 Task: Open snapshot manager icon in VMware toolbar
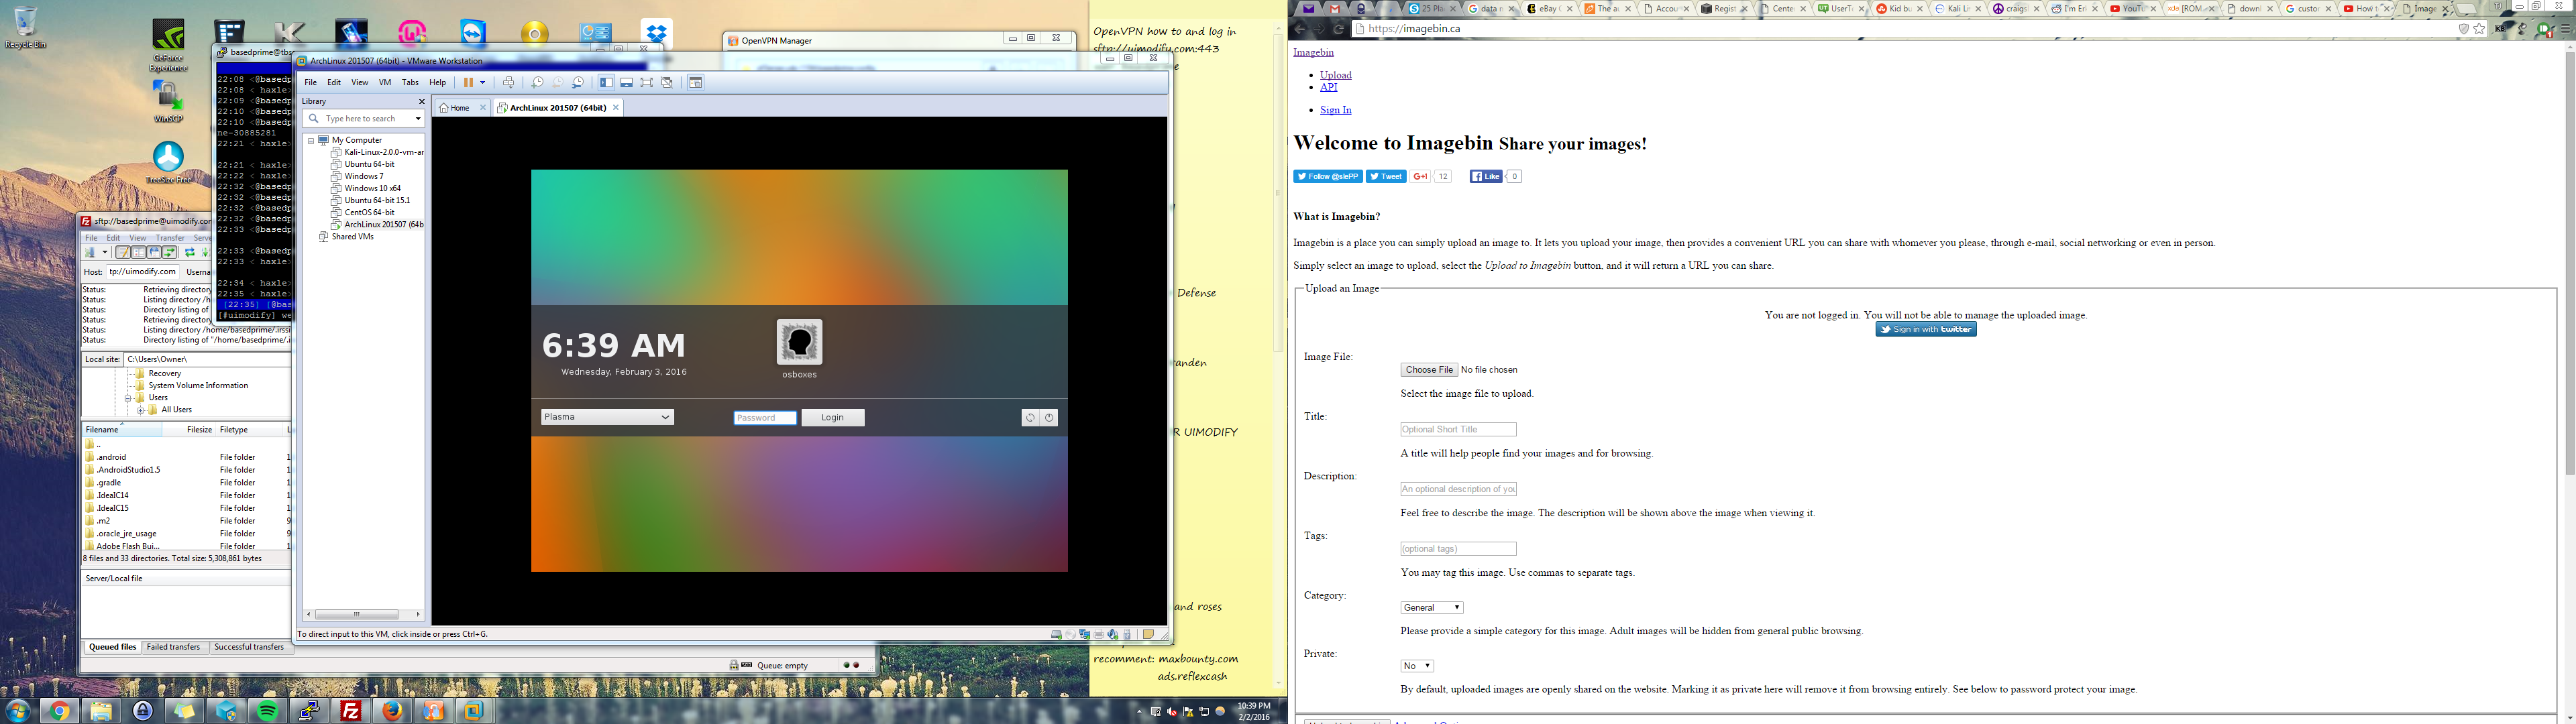(578, 83)
